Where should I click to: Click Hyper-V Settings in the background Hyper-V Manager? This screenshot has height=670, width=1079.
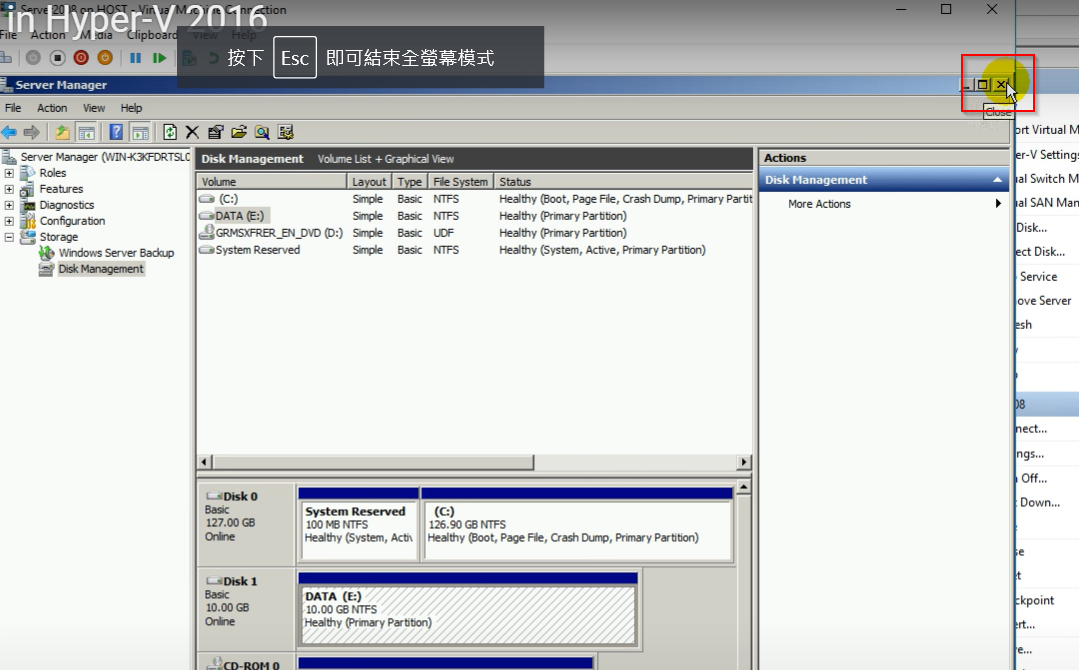click(1047, 155)
